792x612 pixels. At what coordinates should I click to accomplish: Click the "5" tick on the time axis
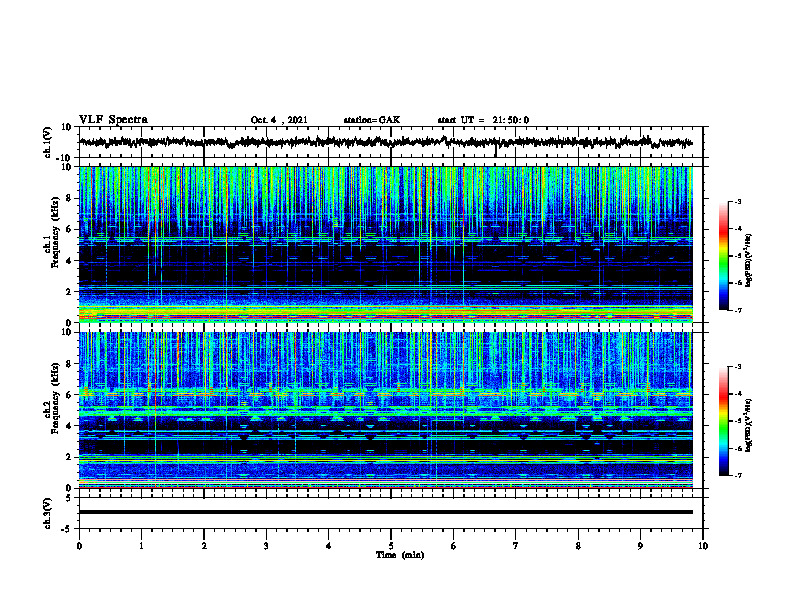(x=391, y=546)
